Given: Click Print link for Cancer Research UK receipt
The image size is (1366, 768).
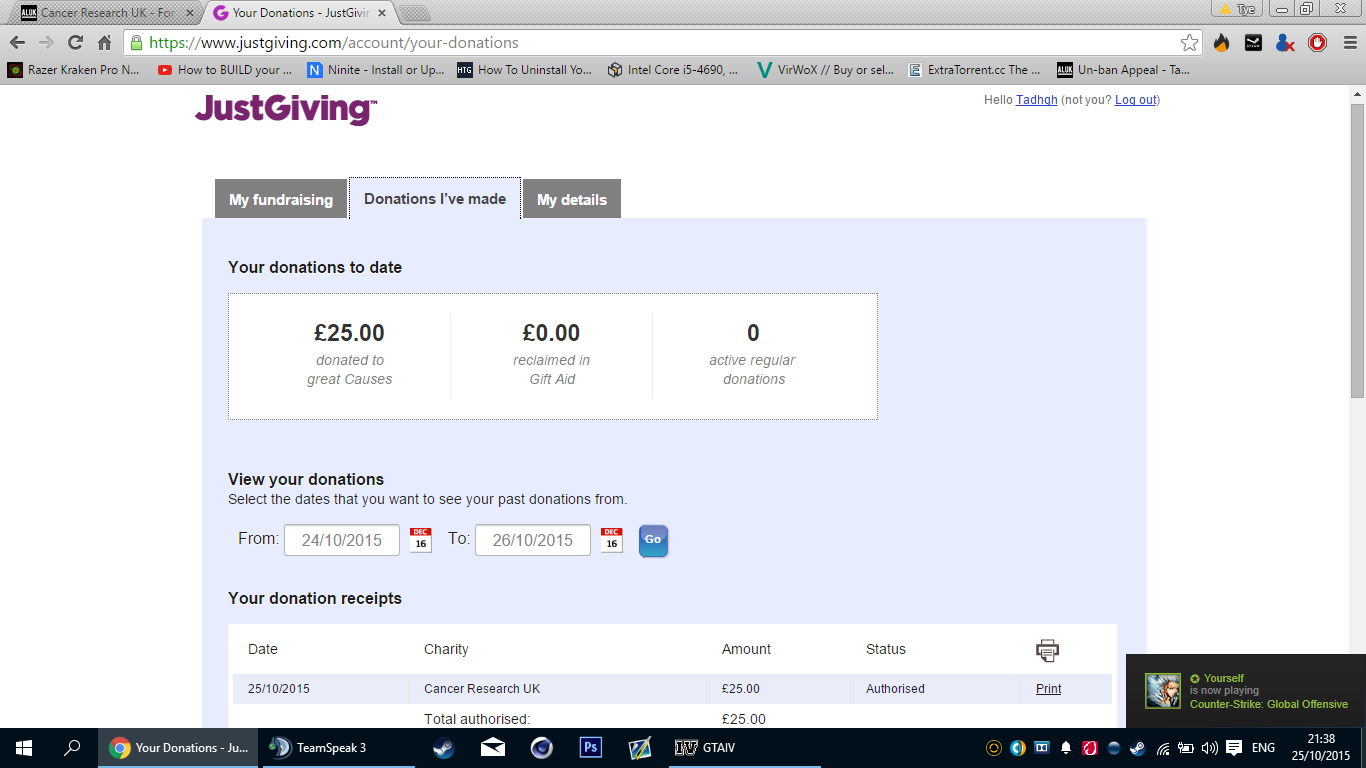Looking at the screenshot, I should click(1049, 689).
